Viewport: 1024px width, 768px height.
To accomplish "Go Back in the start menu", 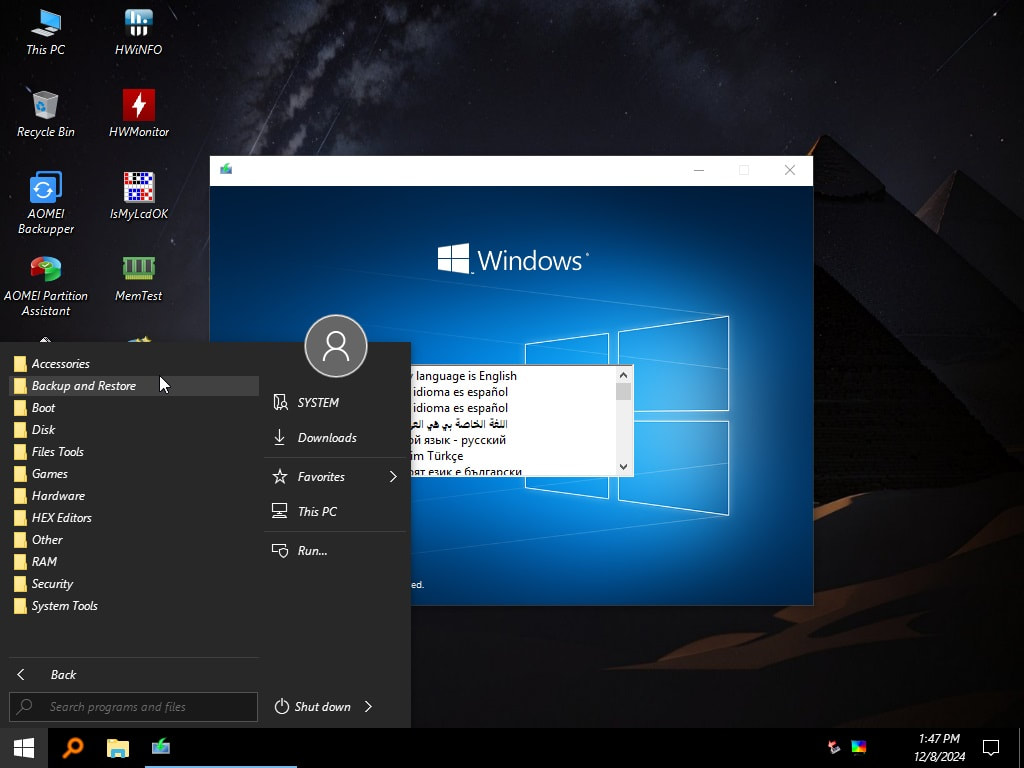I will tap(134, 675).
